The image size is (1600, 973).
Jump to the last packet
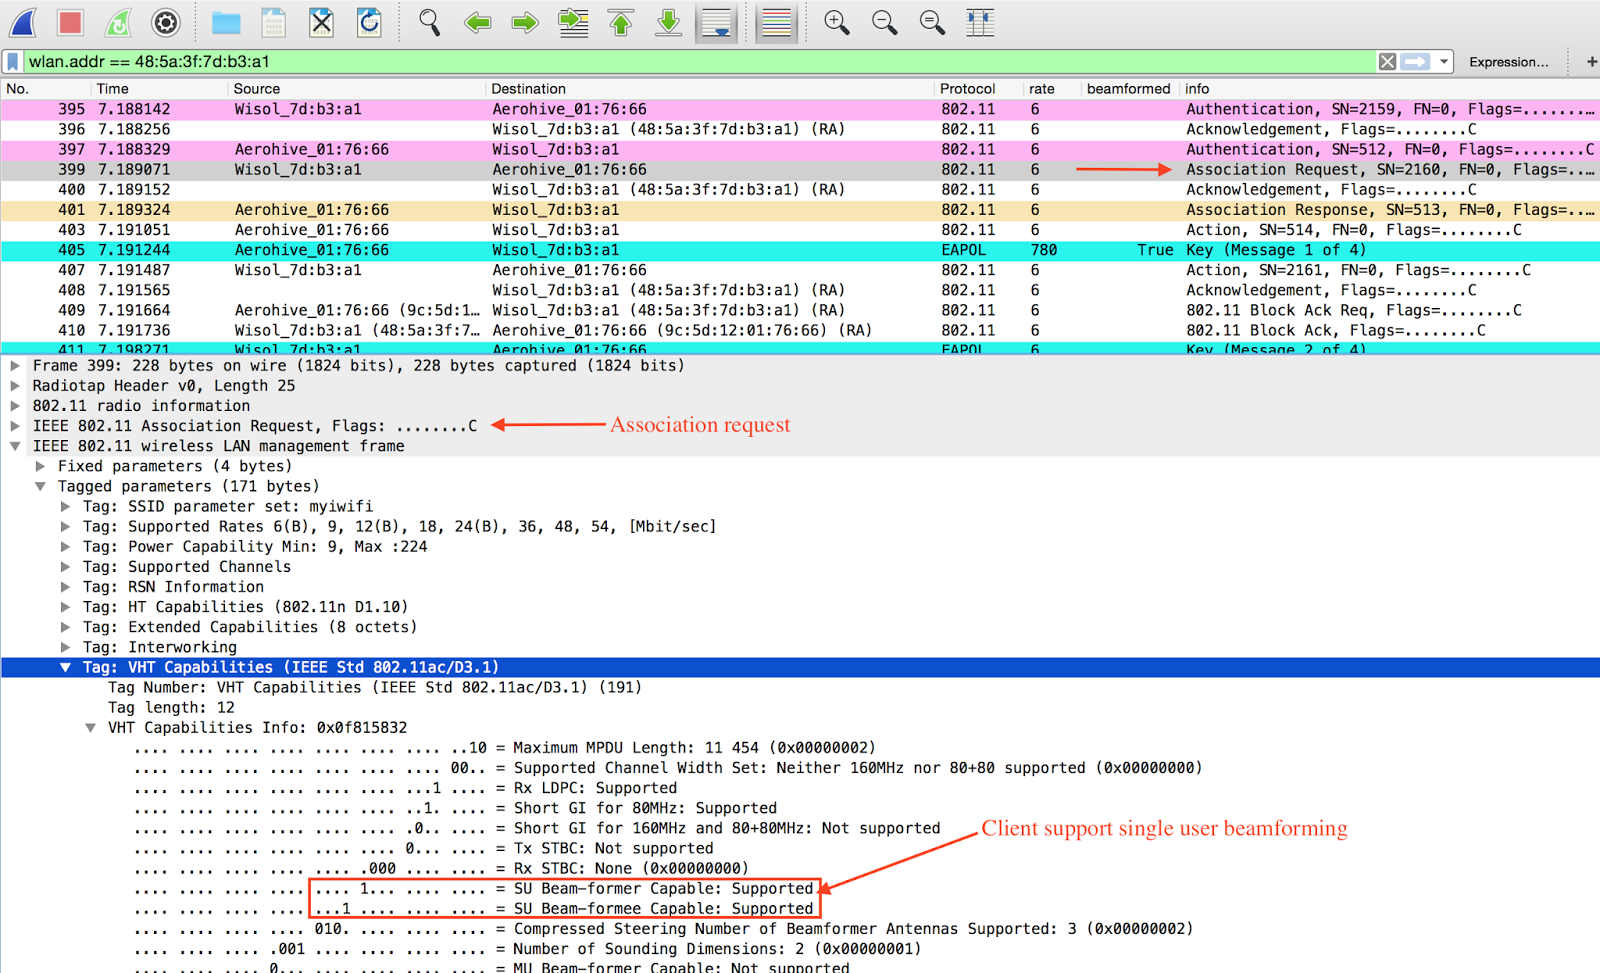tap(669, 22)
